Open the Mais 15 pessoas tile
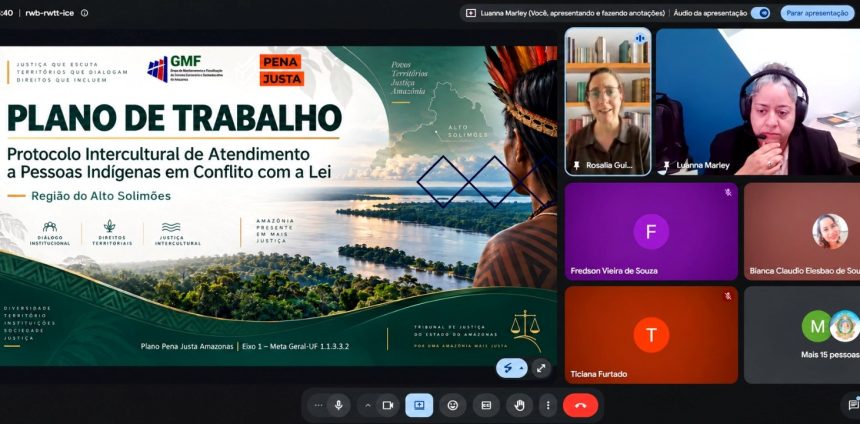860x424 pixels. click(x=802, y=335)
